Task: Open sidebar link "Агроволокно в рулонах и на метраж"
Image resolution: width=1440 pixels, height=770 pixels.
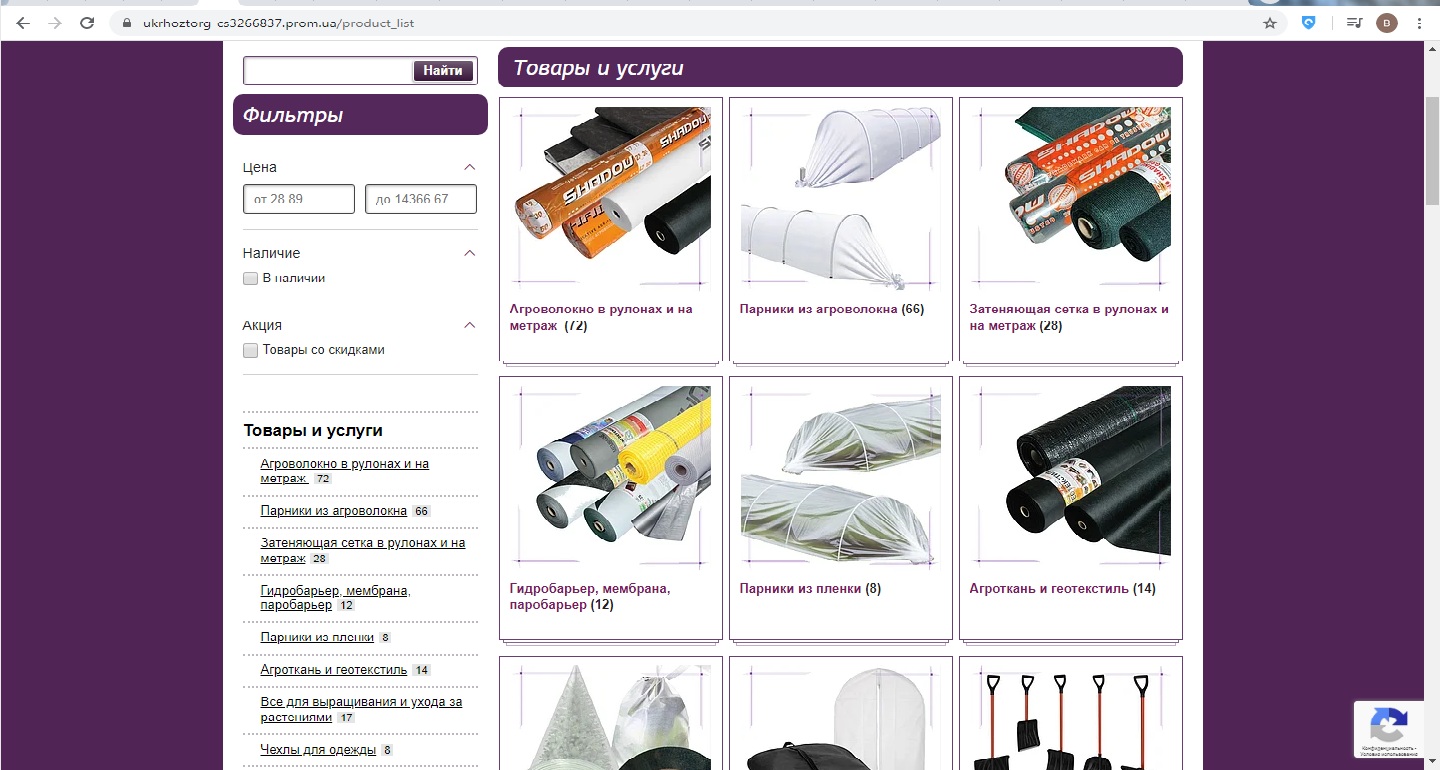Action: (344, 471)
